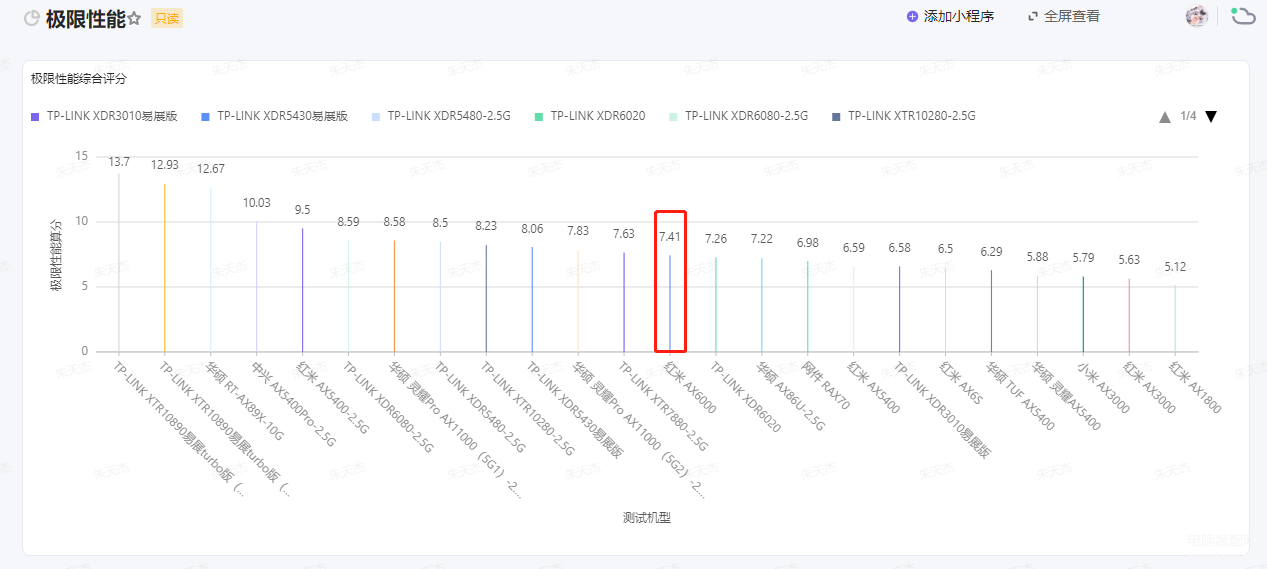
Task: Click the bar with value 6.98
Action: point(808,306)
